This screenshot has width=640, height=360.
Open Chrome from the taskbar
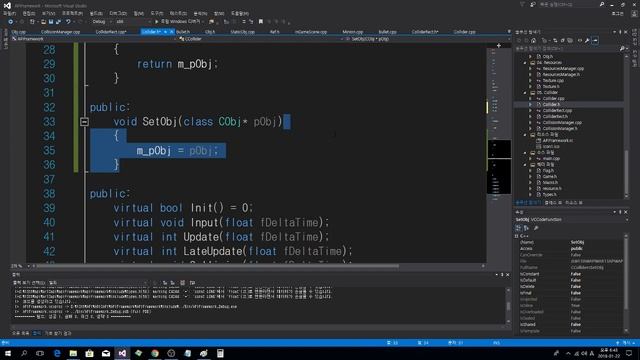pos(155,353)
